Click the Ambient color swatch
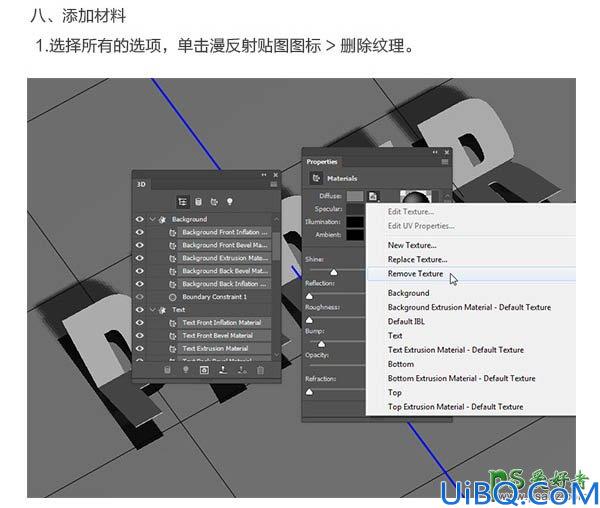The width and height of the screenshot is (600, 508). pos(355,235)
